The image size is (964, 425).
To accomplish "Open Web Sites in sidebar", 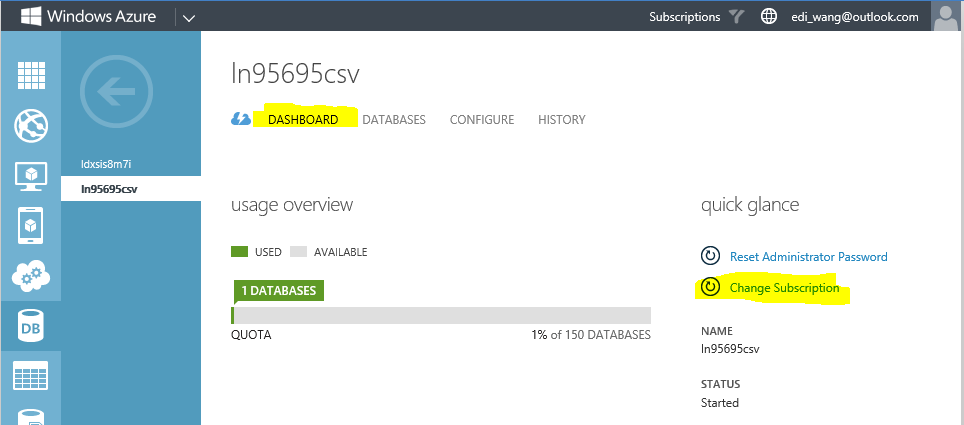I will coord(31,125).
